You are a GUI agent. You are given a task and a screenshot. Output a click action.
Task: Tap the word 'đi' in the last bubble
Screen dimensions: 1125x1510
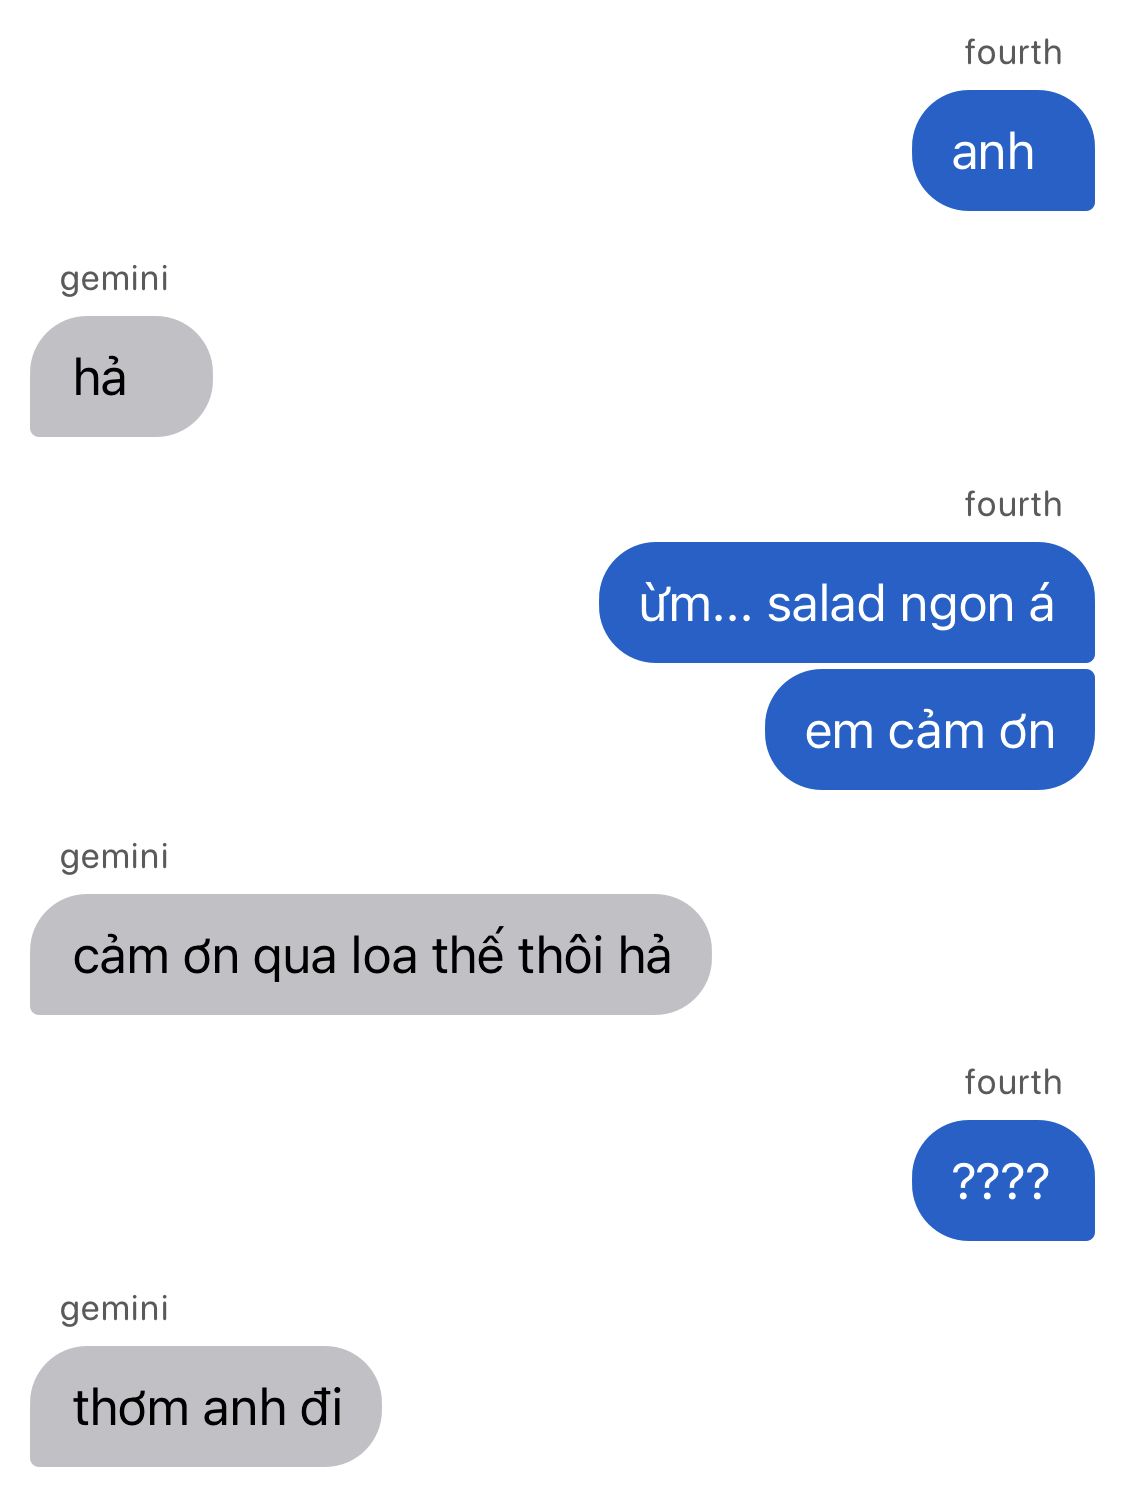pyautogui.click(x=321, y=1408)
